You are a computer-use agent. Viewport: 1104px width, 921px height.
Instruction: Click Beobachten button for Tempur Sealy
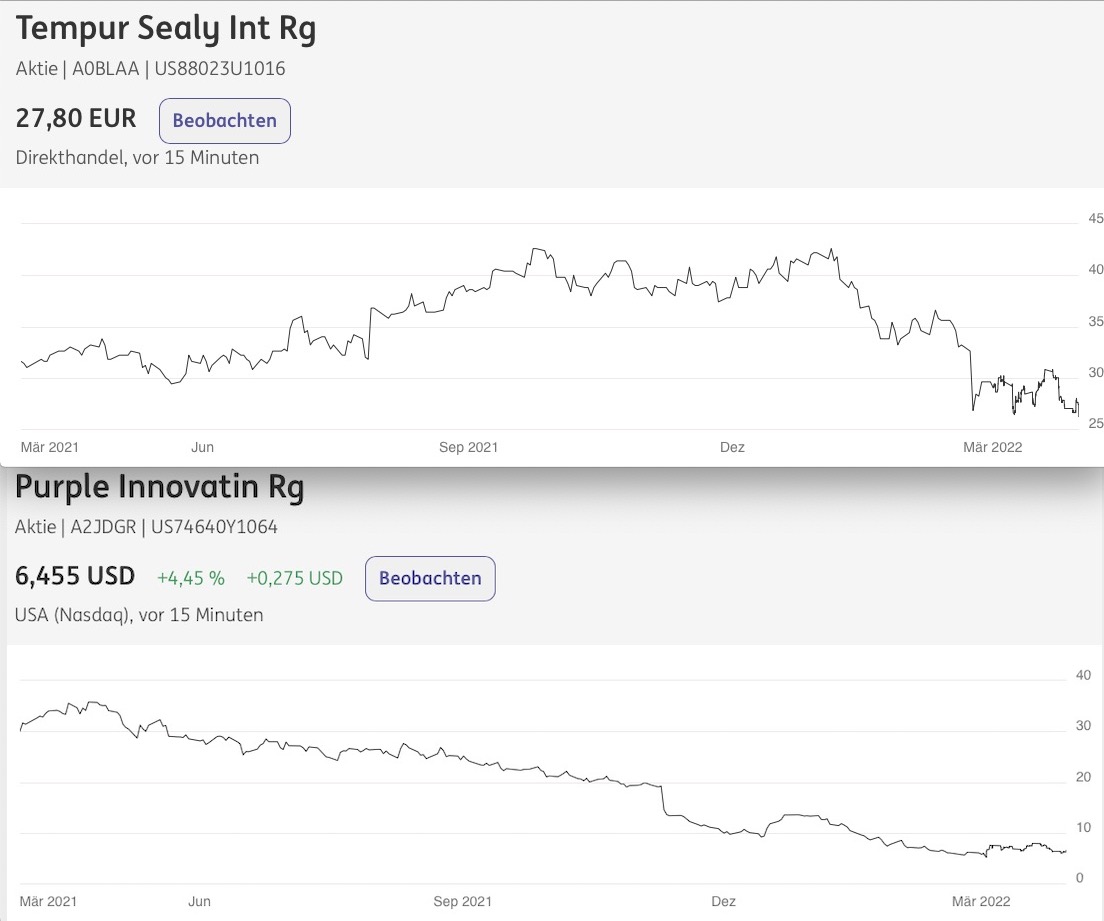pyautogui.click(x=225, y=121)
